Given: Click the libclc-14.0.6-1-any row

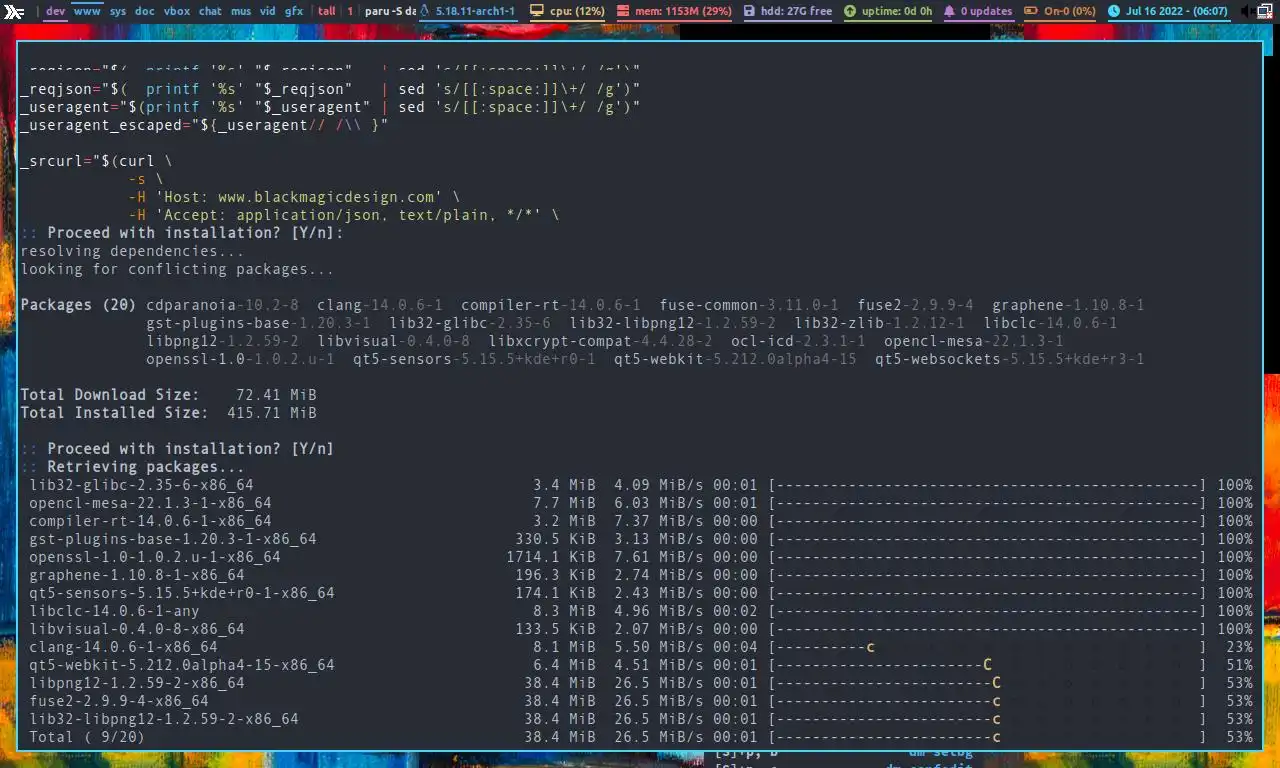Looking at the screenshot, I should tap(640, 611).
